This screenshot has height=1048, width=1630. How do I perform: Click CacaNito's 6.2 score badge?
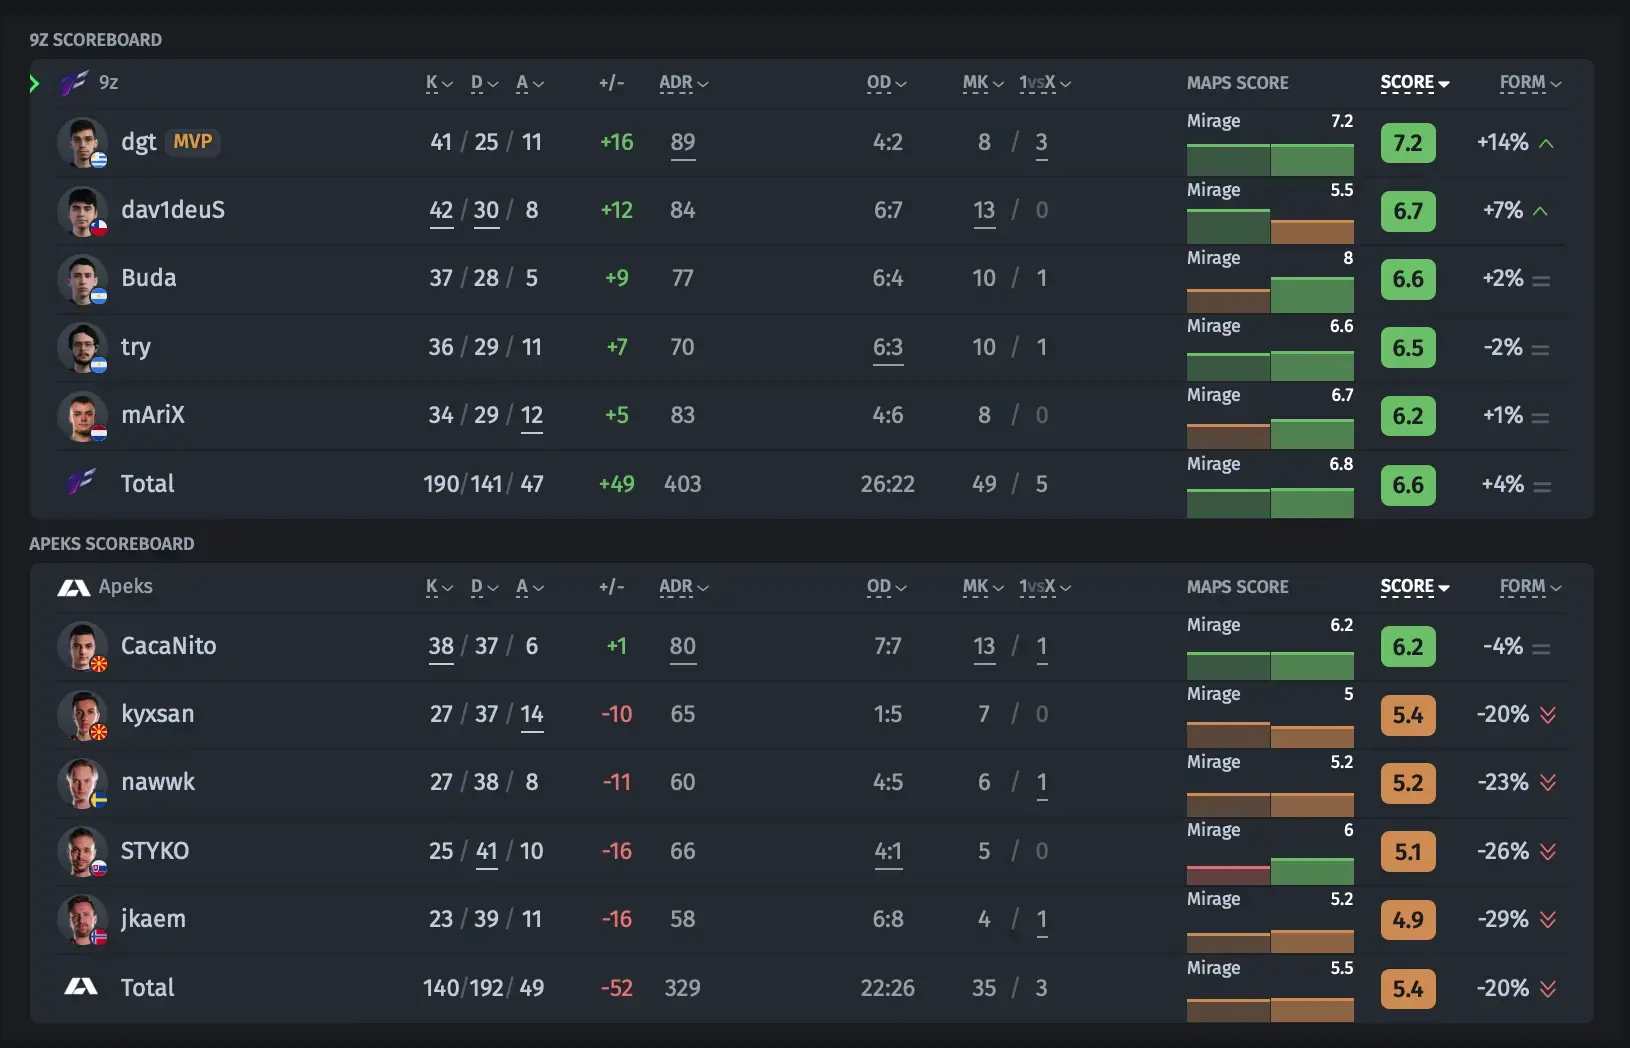tap(1408, 647)
